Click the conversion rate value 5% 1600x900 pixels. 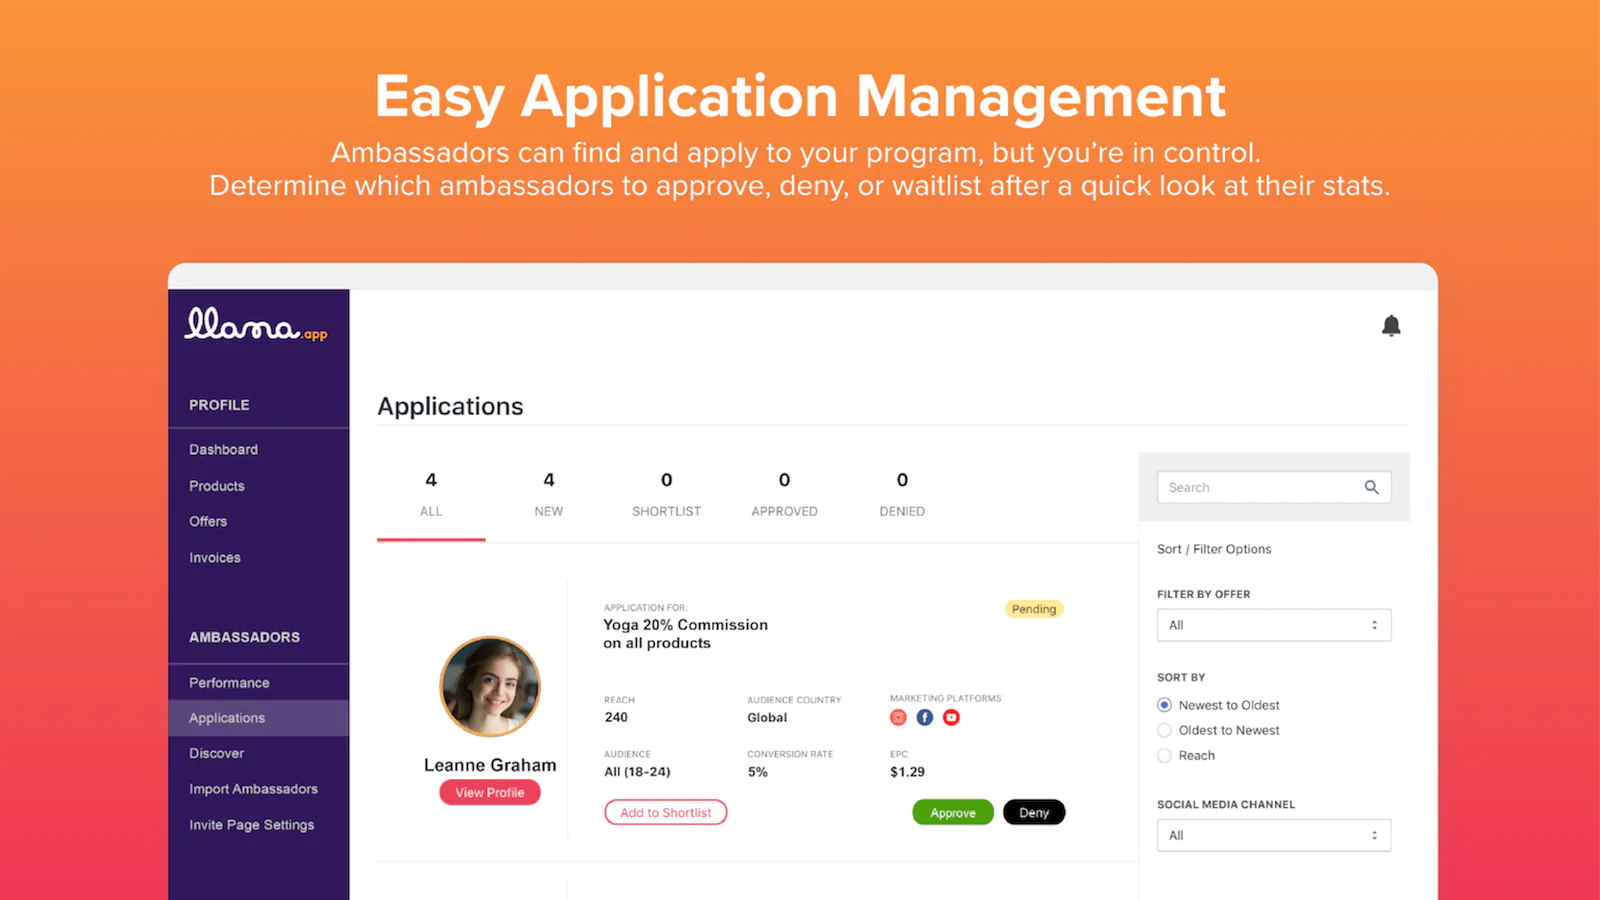(x=758, y=772)
